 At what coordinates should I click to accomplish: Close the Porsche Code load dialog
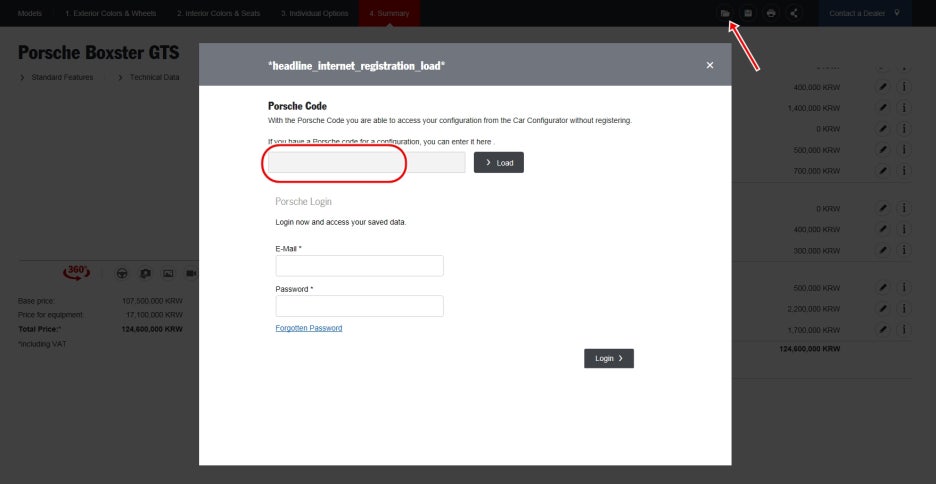tap(710, 65)
